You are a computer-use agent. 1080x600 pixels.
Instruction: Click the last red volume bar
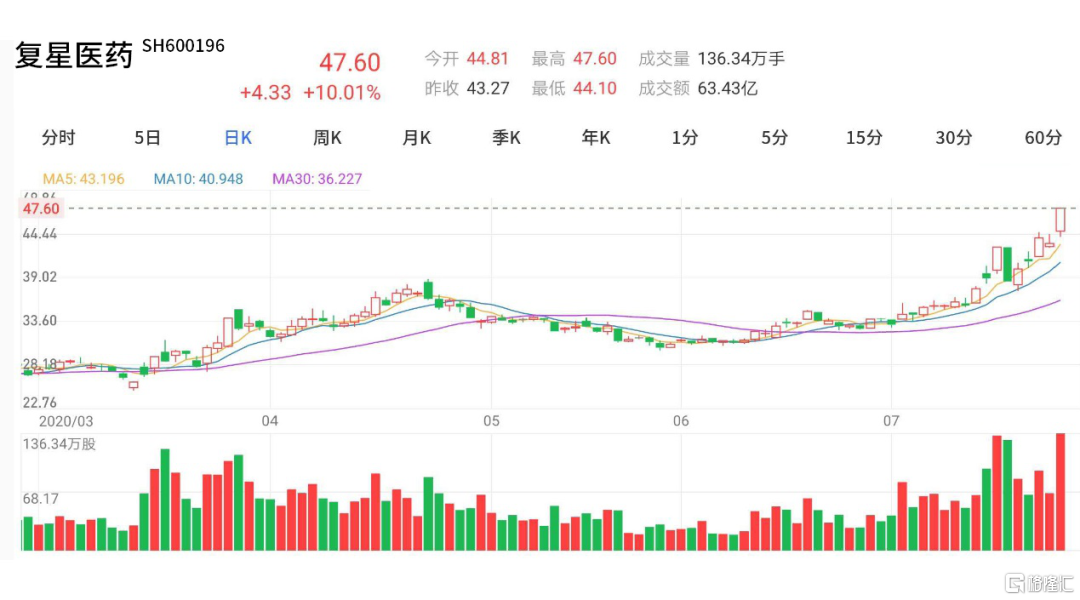[1061, 492]
